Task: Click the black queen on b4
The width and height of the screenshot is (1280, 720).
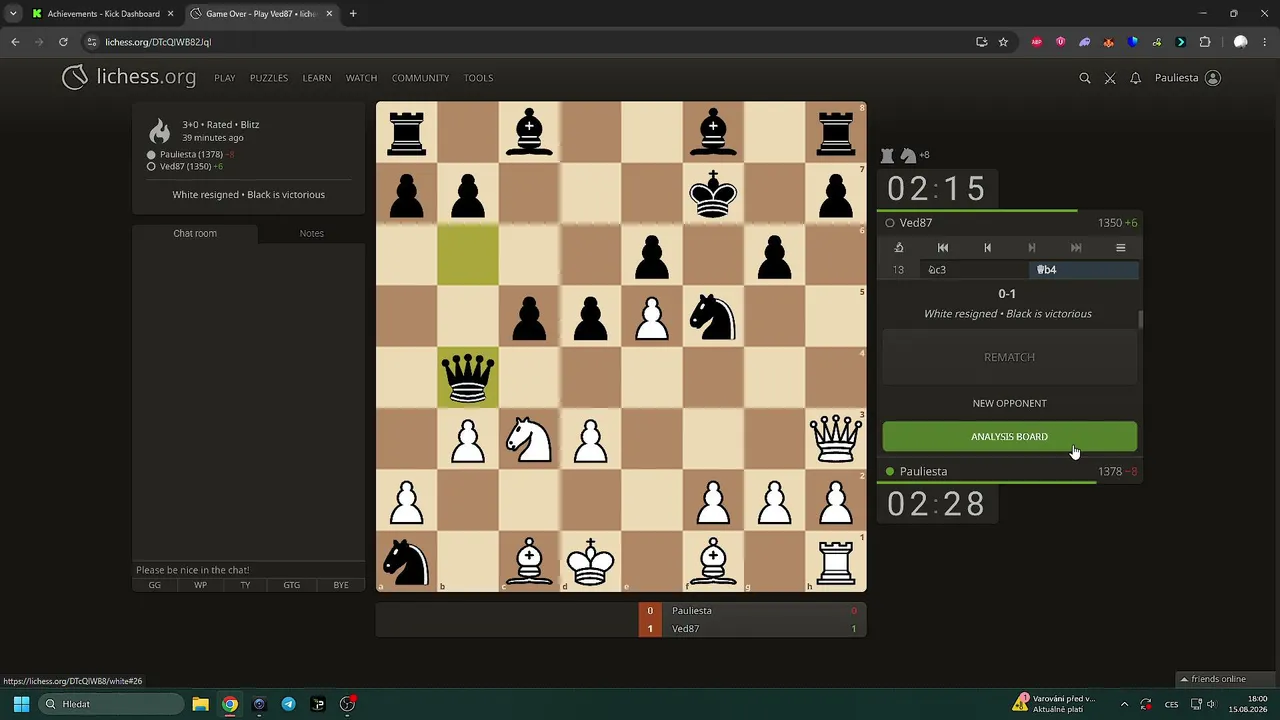Action: pyautogui.click(x=468, y=377)
